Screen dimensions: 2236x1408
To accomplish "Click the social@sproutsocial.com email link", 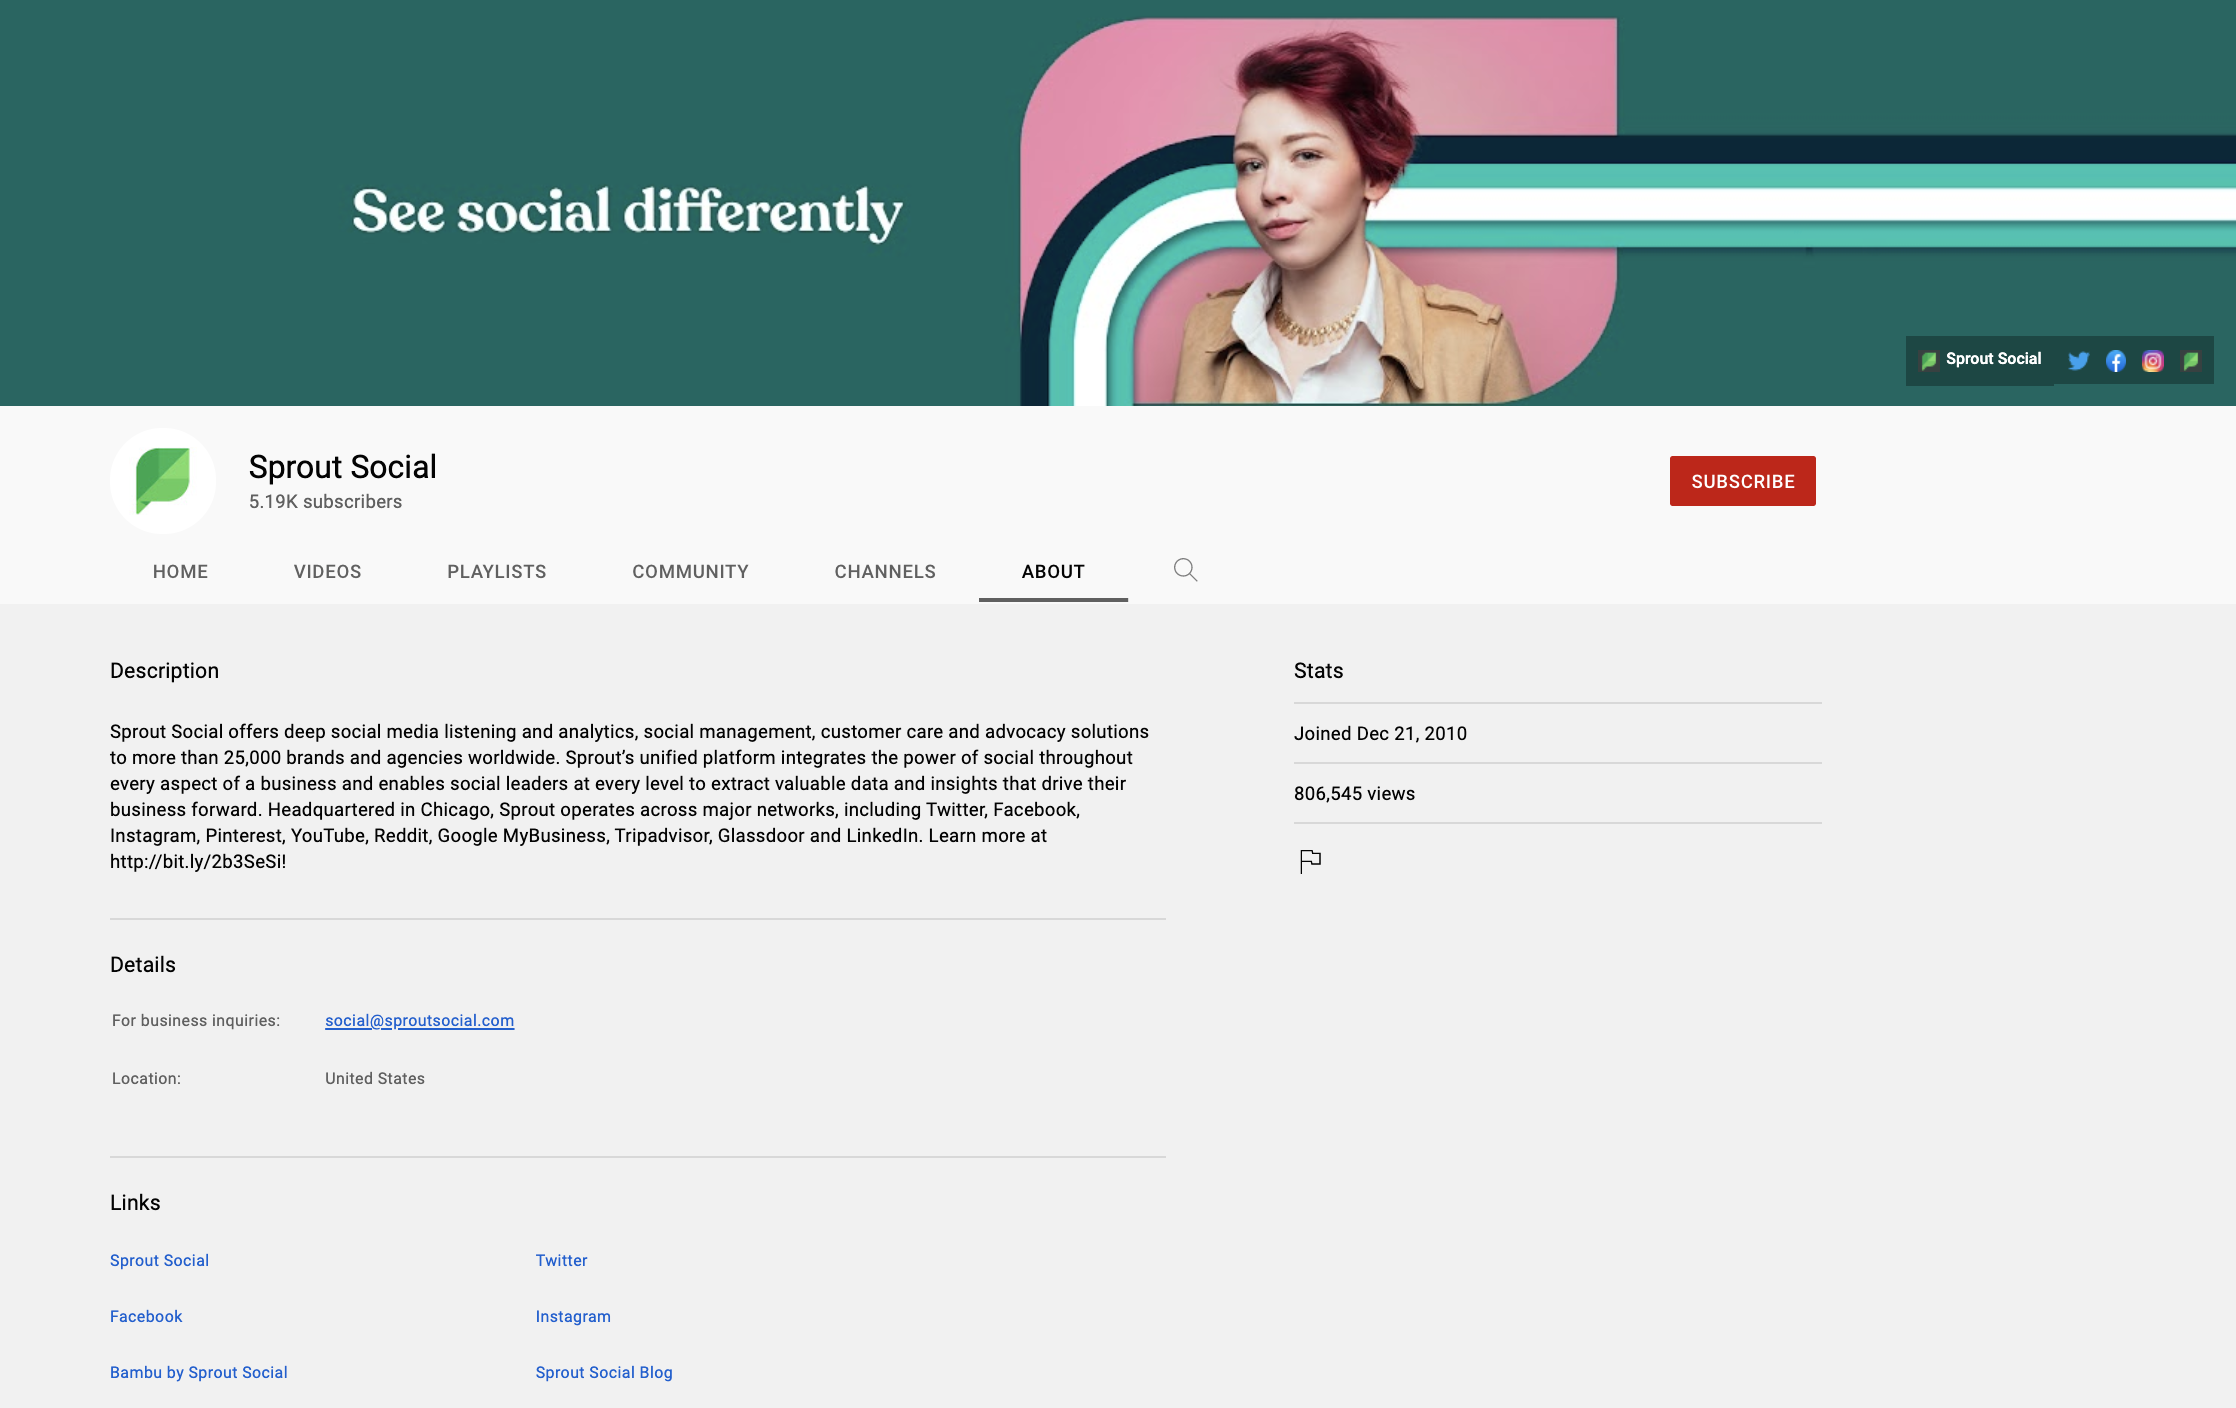I will [419, 1020].
